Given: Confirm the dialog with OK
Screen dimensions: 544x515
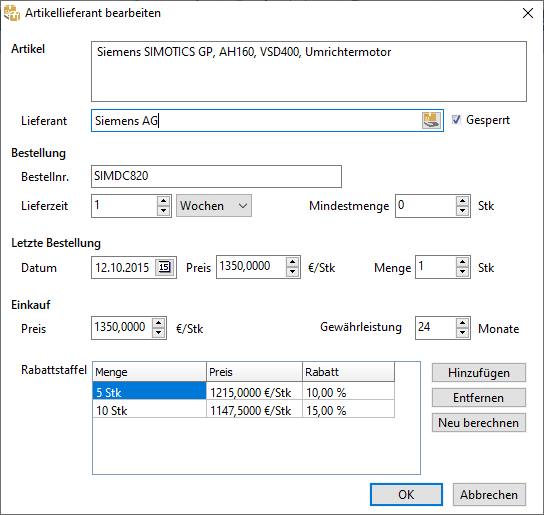Looking at the screenshot, I should click(406, 495).
